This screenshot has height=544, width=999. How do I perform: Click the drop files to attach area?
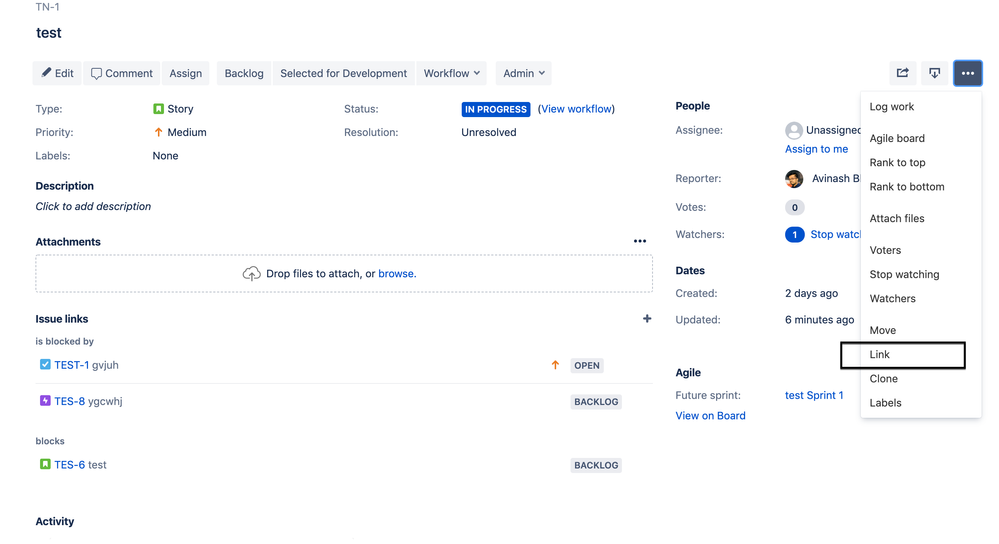click(344, 273)
